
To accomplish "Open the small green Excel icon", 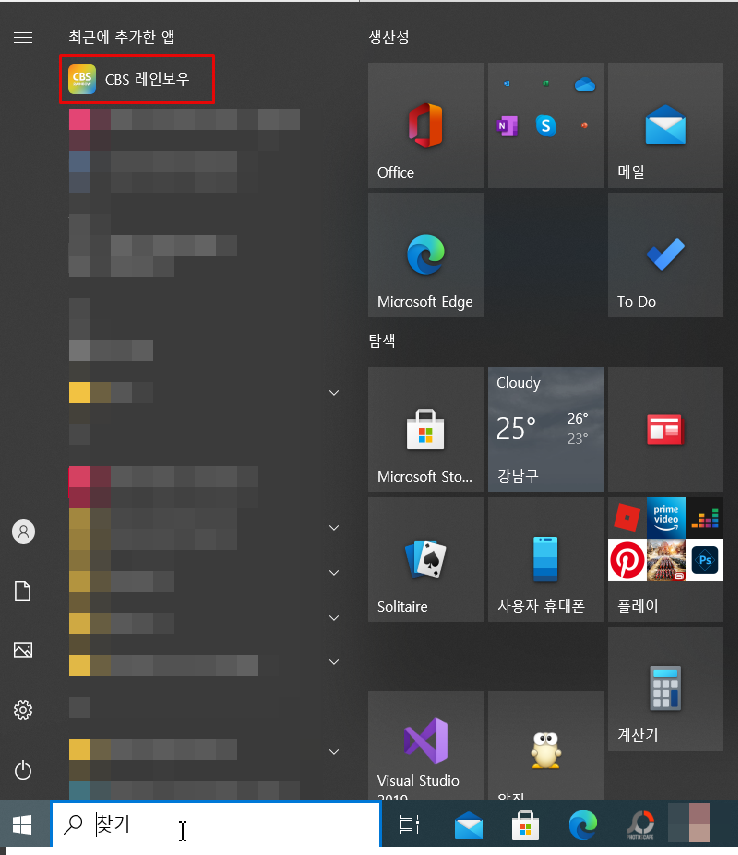I will point(545,83).
